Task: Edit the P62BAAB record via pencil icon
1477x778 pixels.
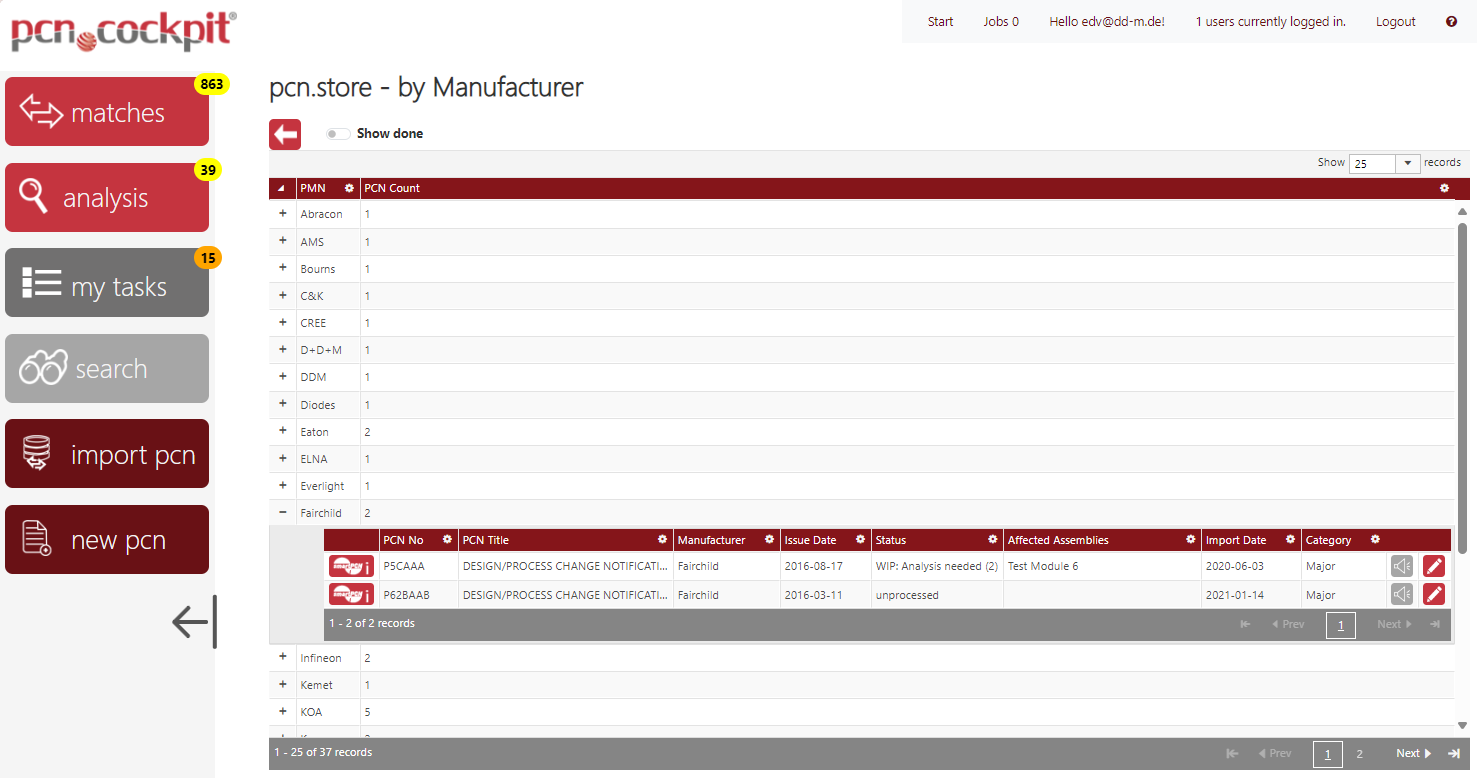Action: tap(1433, 593)
